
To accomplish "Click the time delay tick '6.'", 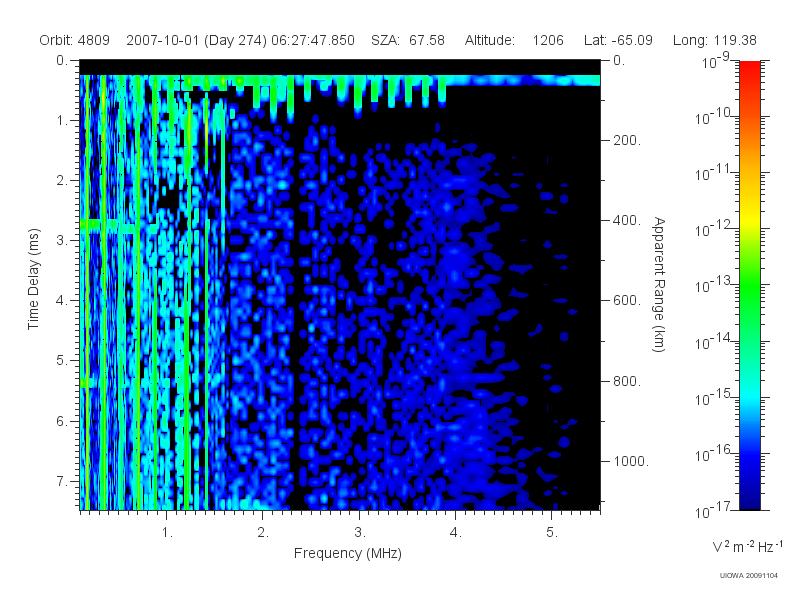I will tap(62, 421).
